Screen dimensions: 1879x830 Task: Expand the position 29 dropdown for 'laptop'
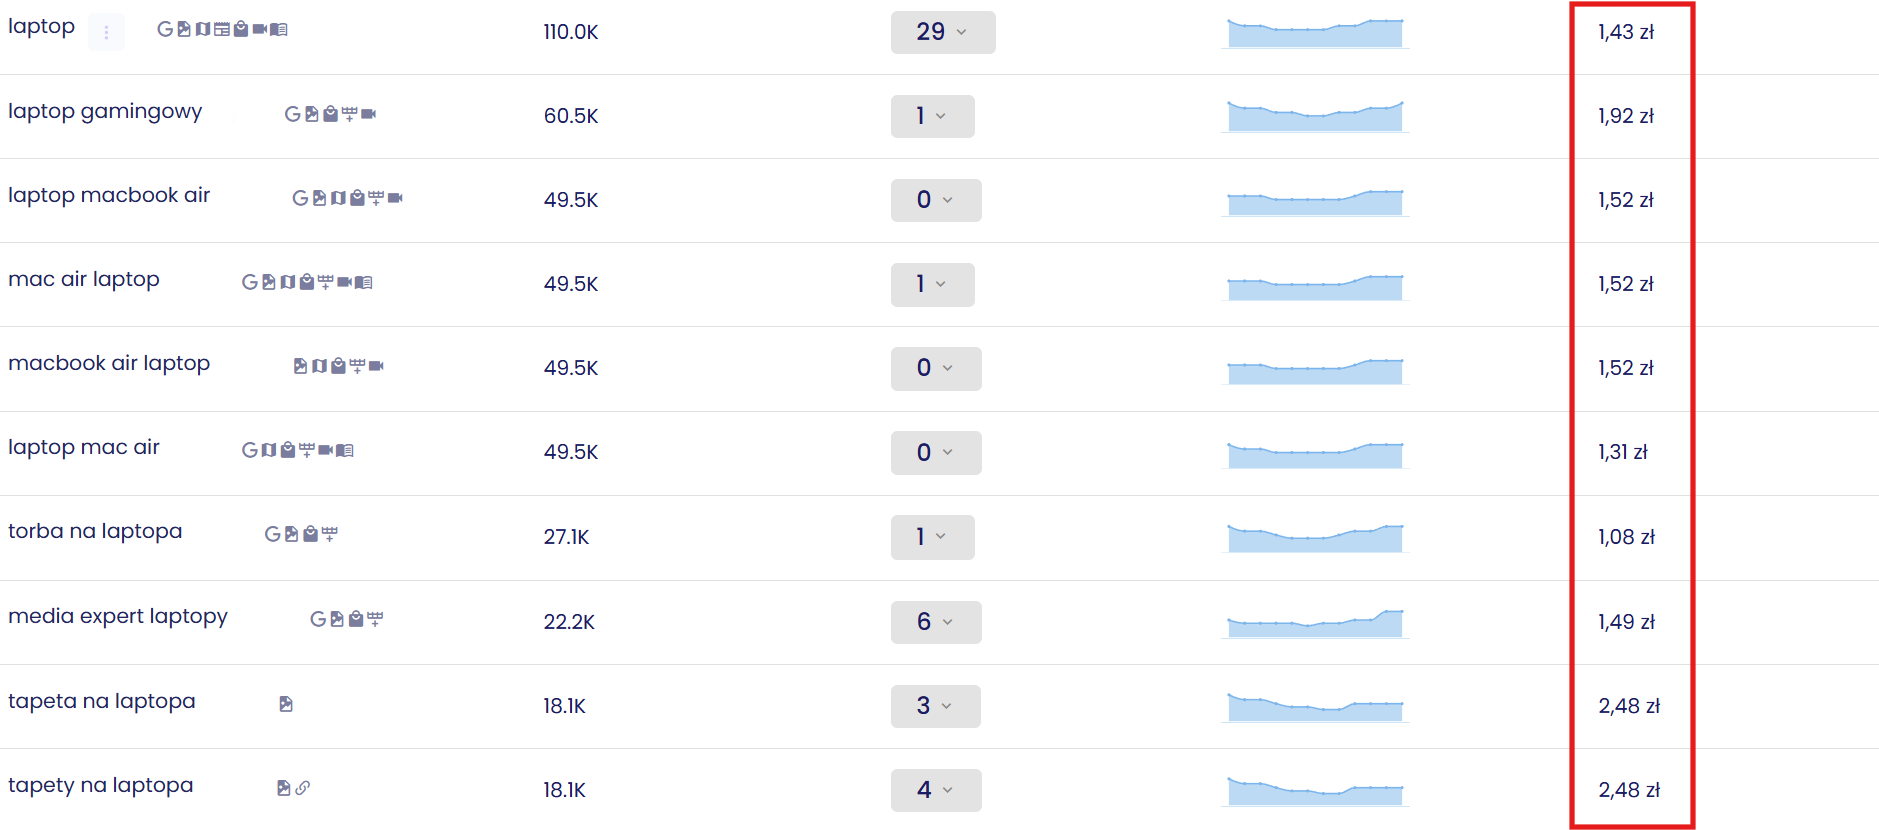[943, 32]
